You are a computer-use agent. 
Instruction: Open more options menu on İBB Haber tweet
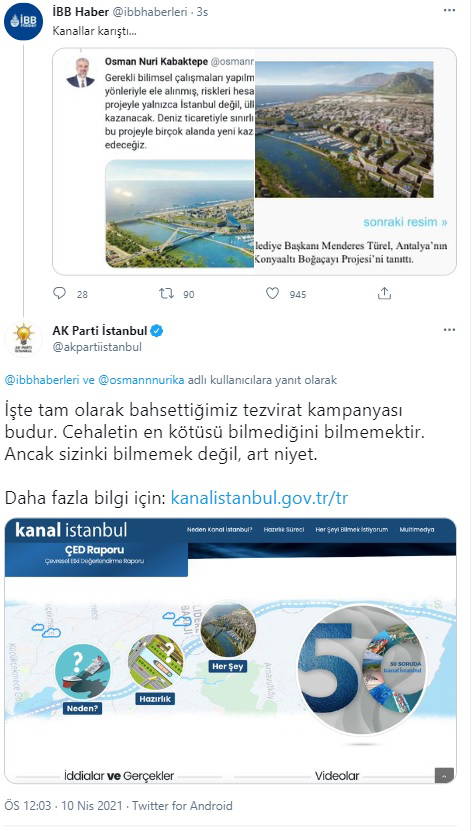pyautogui.click(x=449, y=11)
